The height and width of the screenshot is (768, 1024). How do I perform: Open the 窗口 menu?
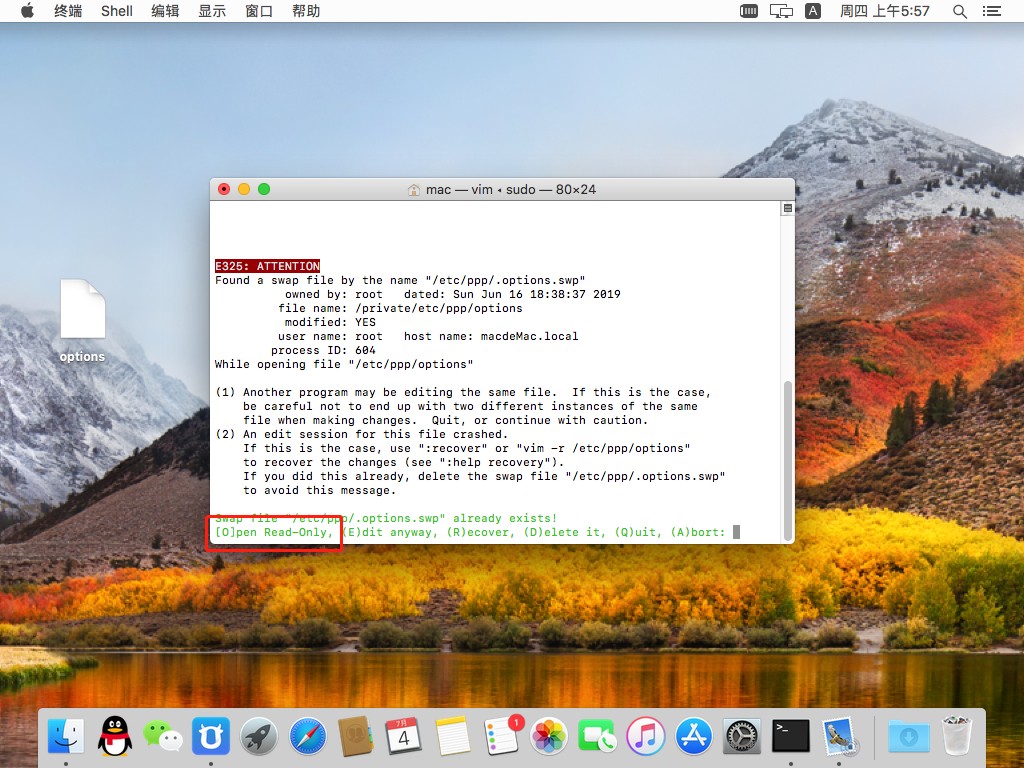[x=259, y=11]
